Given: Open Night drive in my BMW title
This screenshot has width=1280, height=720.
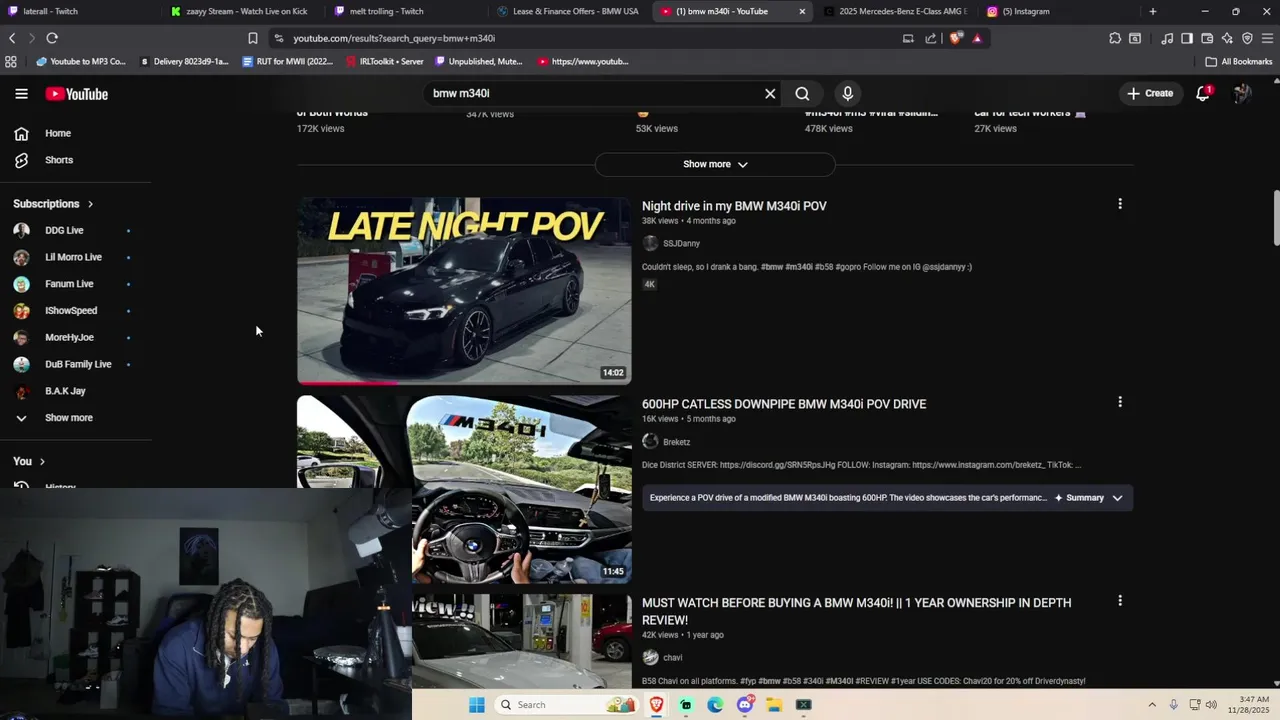Looking at the screenshot, I should tap(734, 206).
